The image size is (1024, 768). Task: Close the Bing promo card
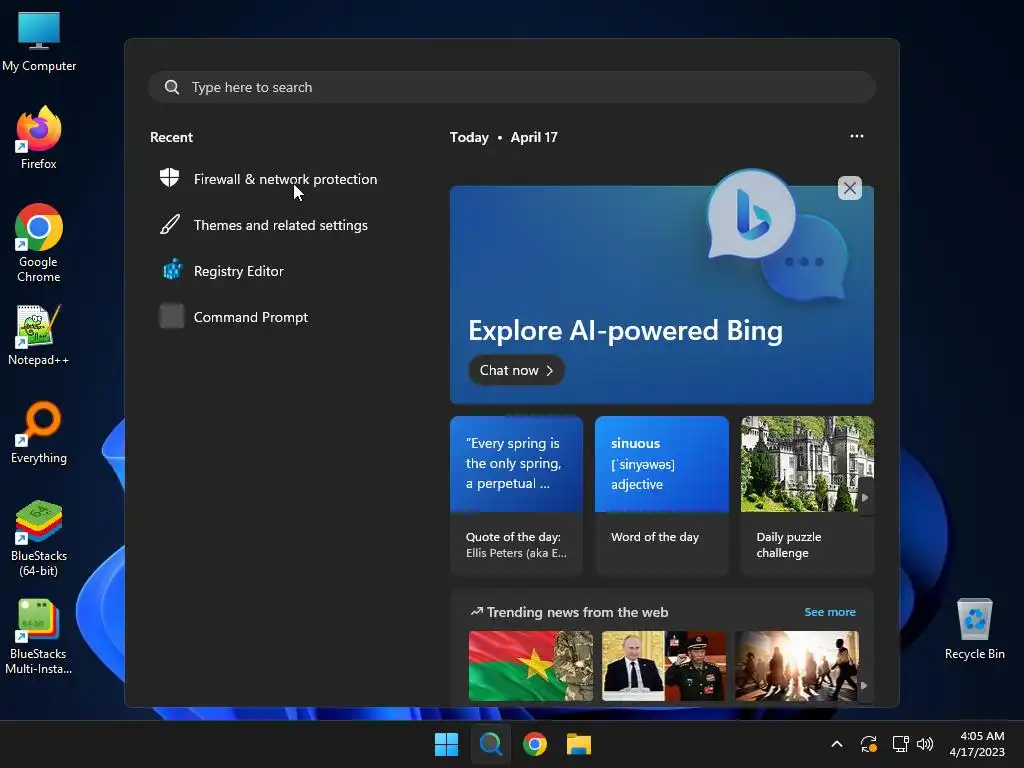click(x=850, y=188)
